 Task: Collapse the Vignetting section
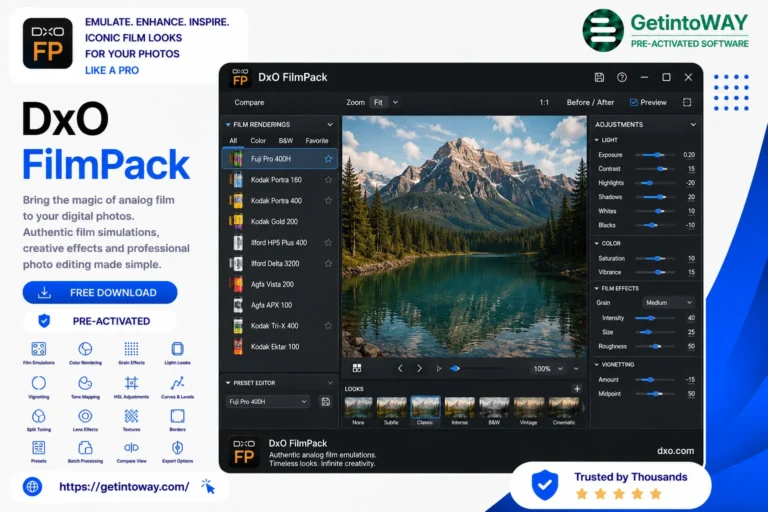[597, 365]
